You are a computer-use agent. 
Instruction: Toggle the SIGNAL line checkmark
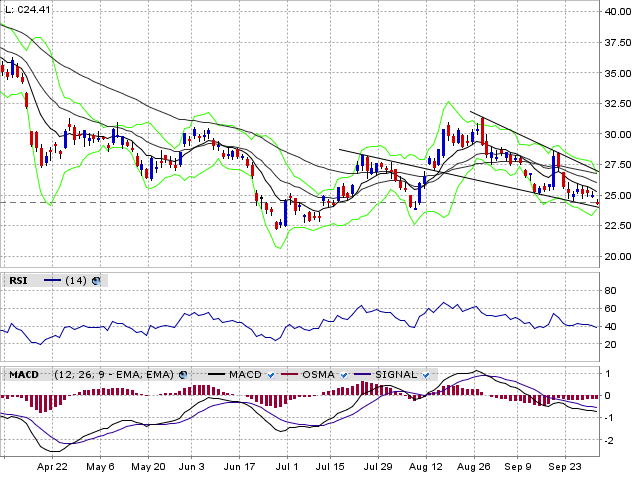(426, 374)
